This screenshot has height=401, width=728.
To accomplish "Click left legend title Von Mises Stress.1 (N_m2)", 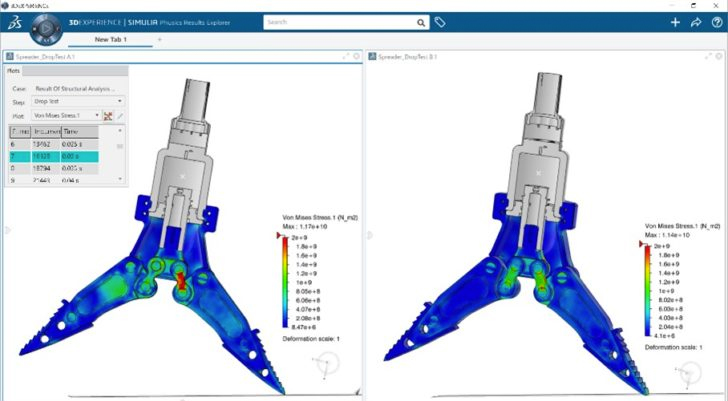I will [320, 217].
